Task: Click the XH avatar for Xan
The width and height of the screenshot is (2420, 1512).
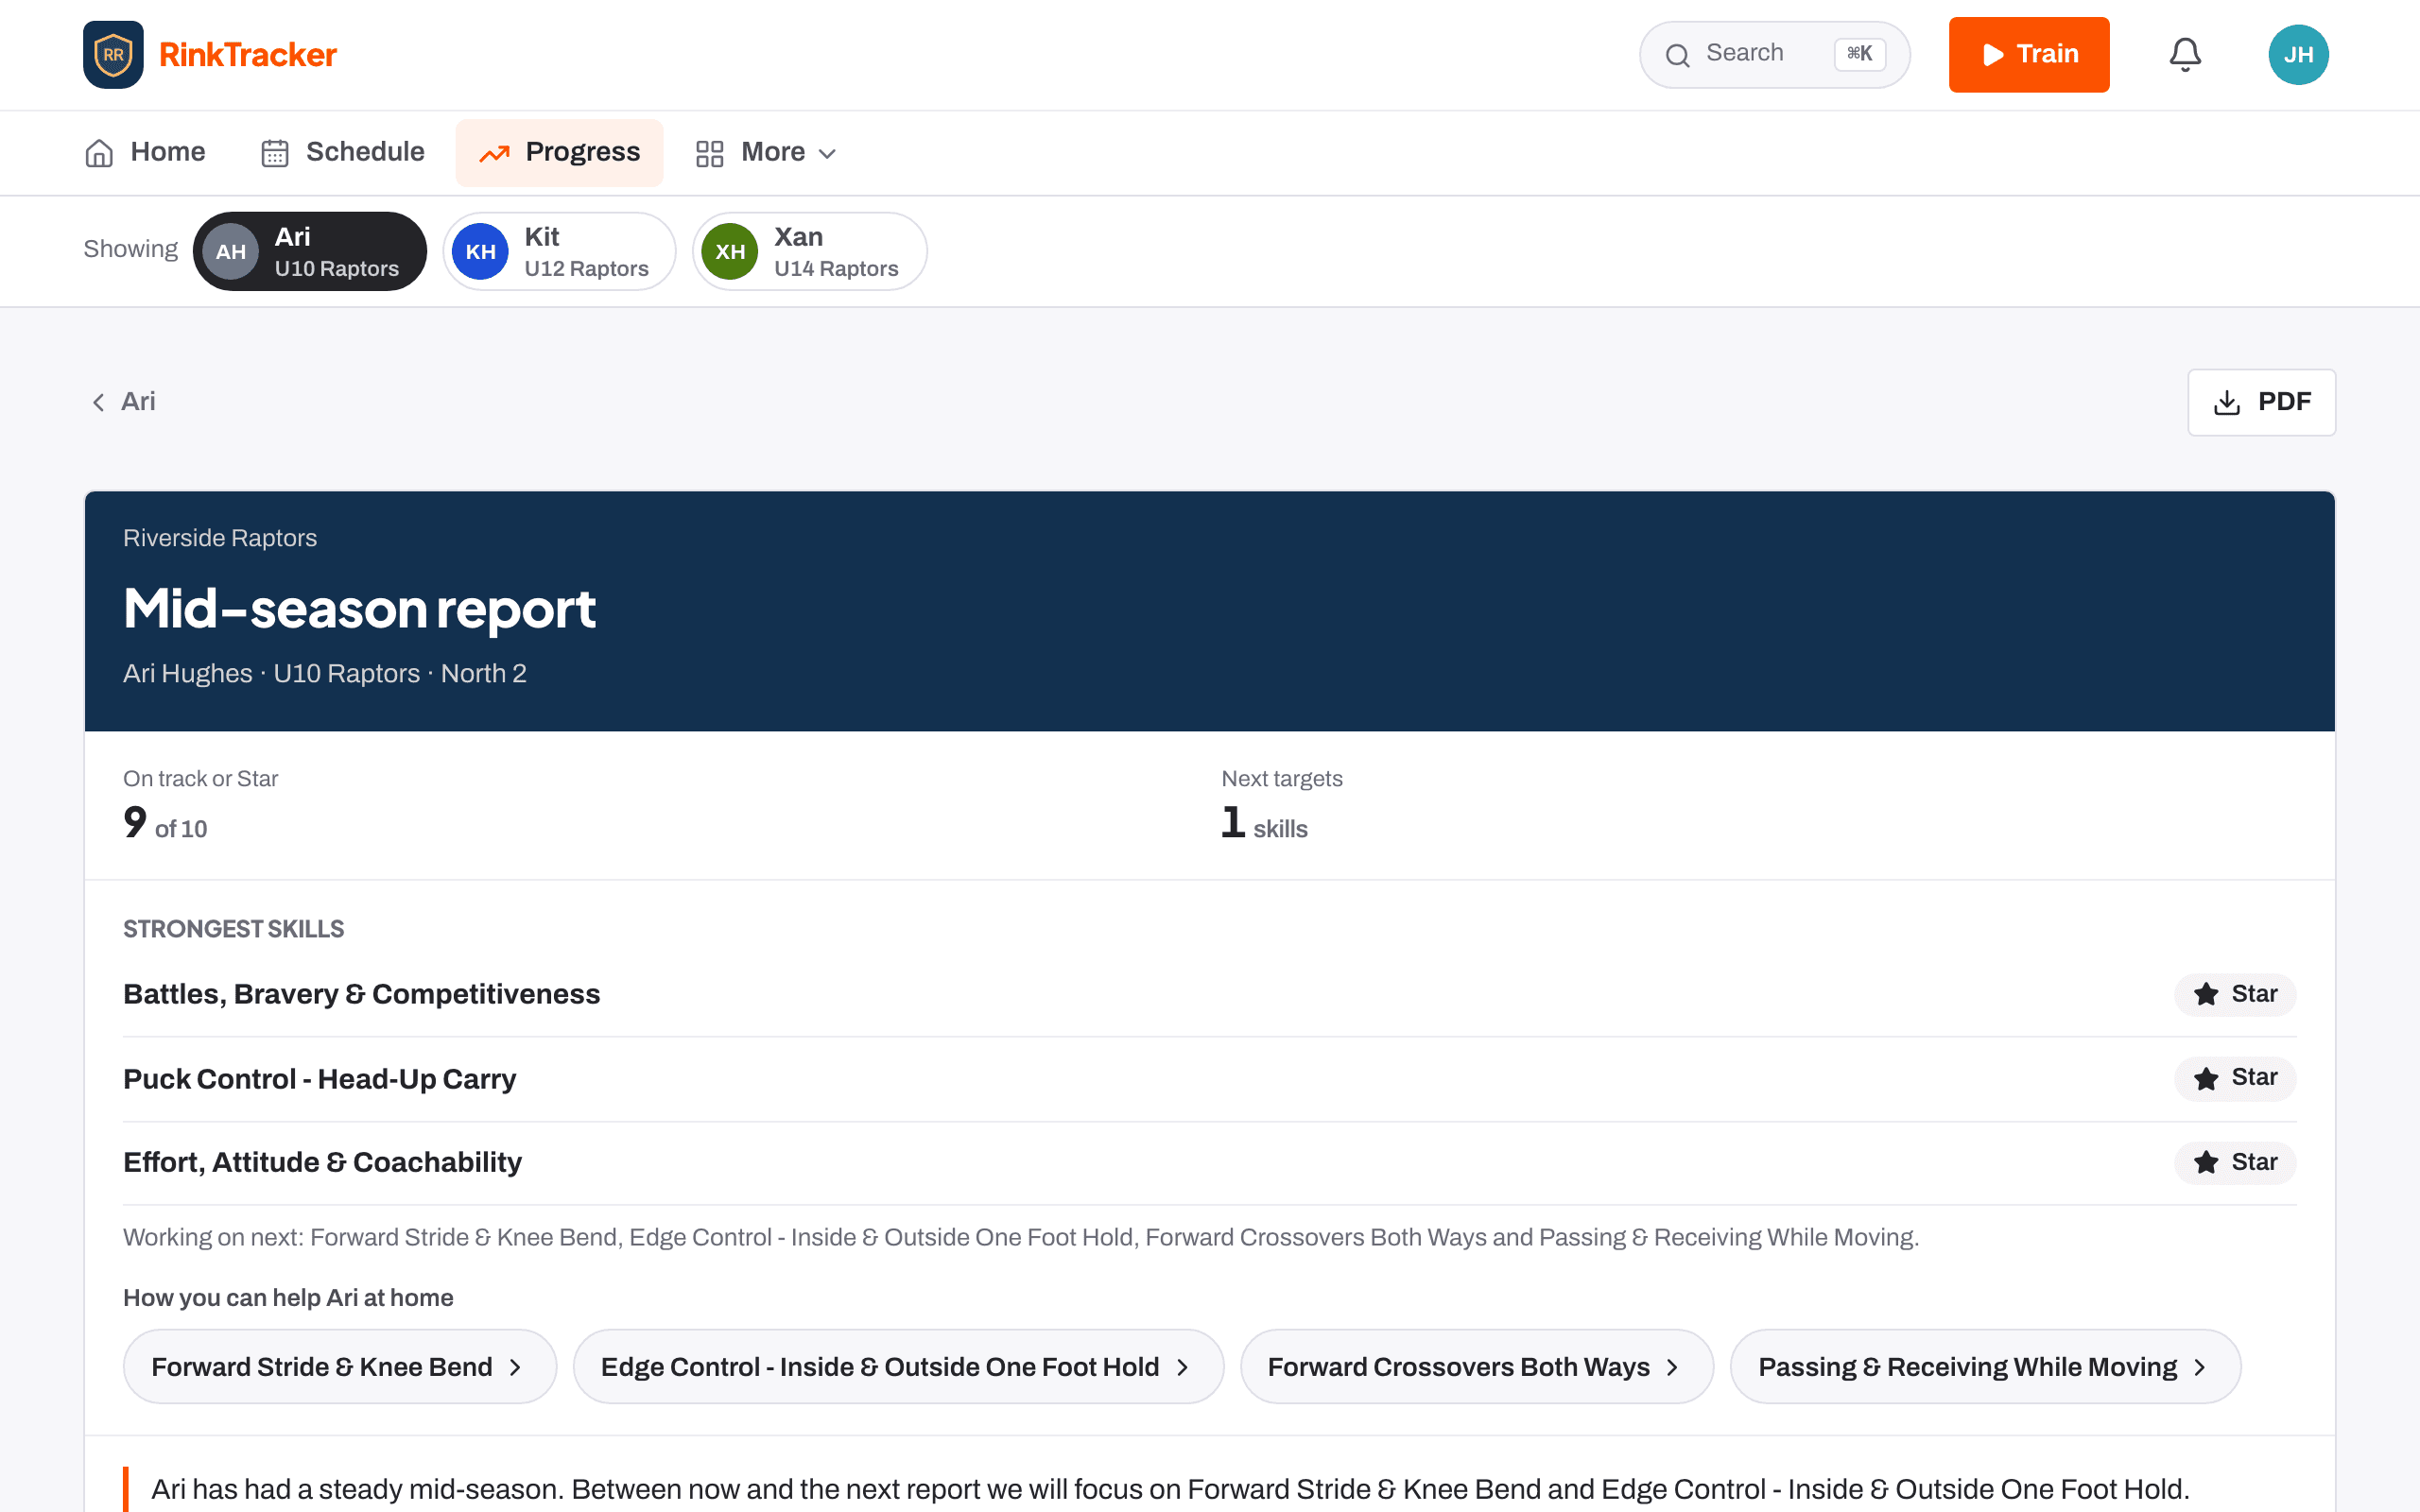Action: tap(730, 251)
